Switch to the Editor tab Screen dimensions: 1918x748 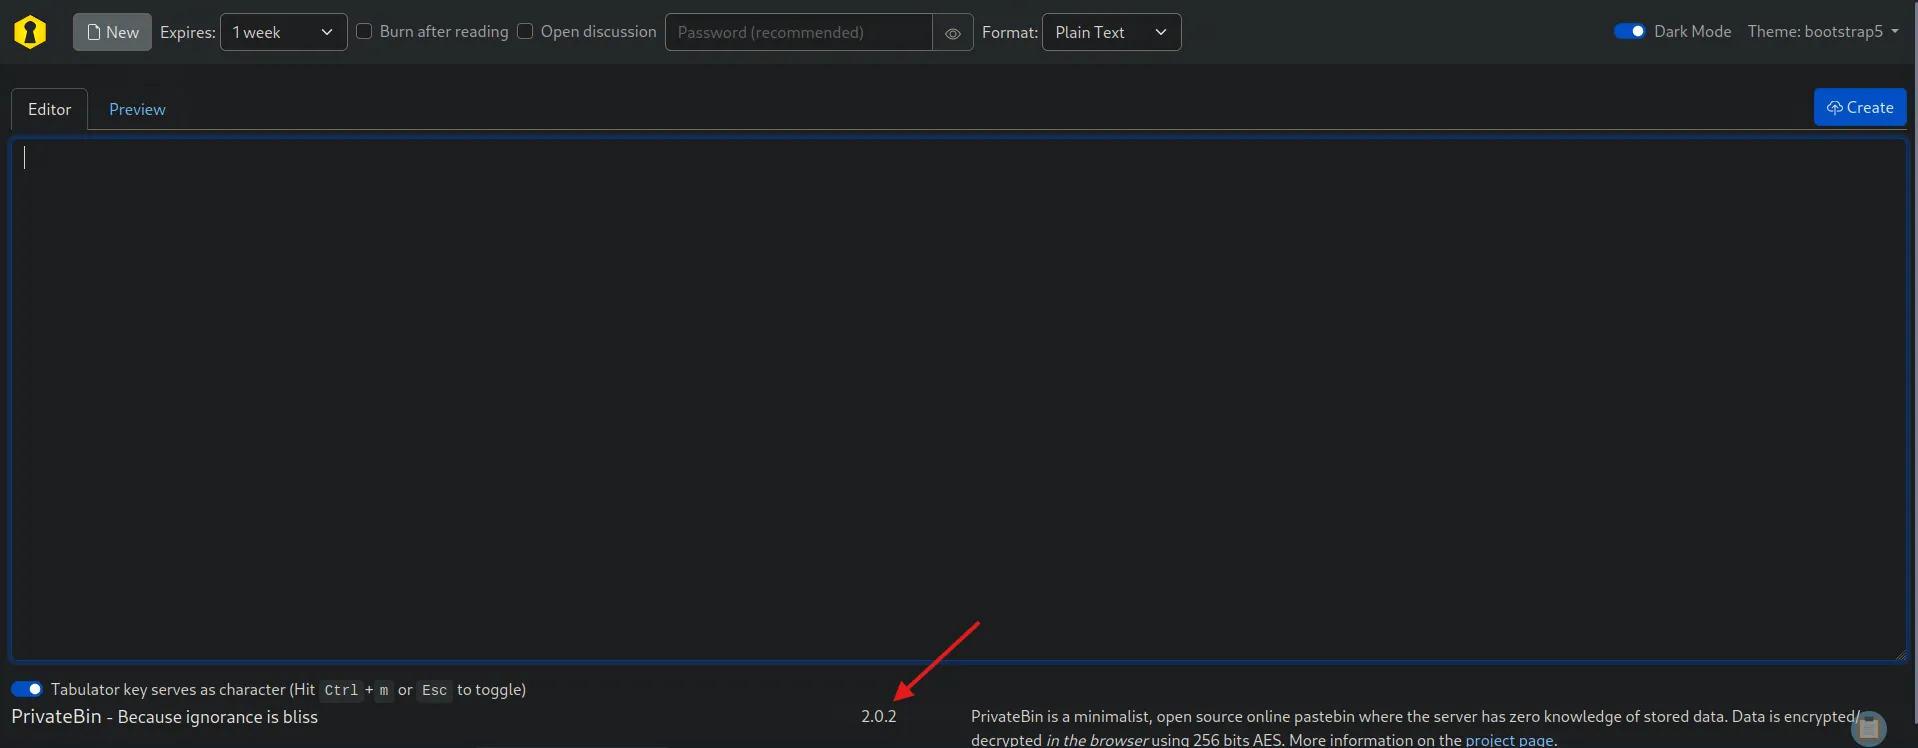(49, 109)
